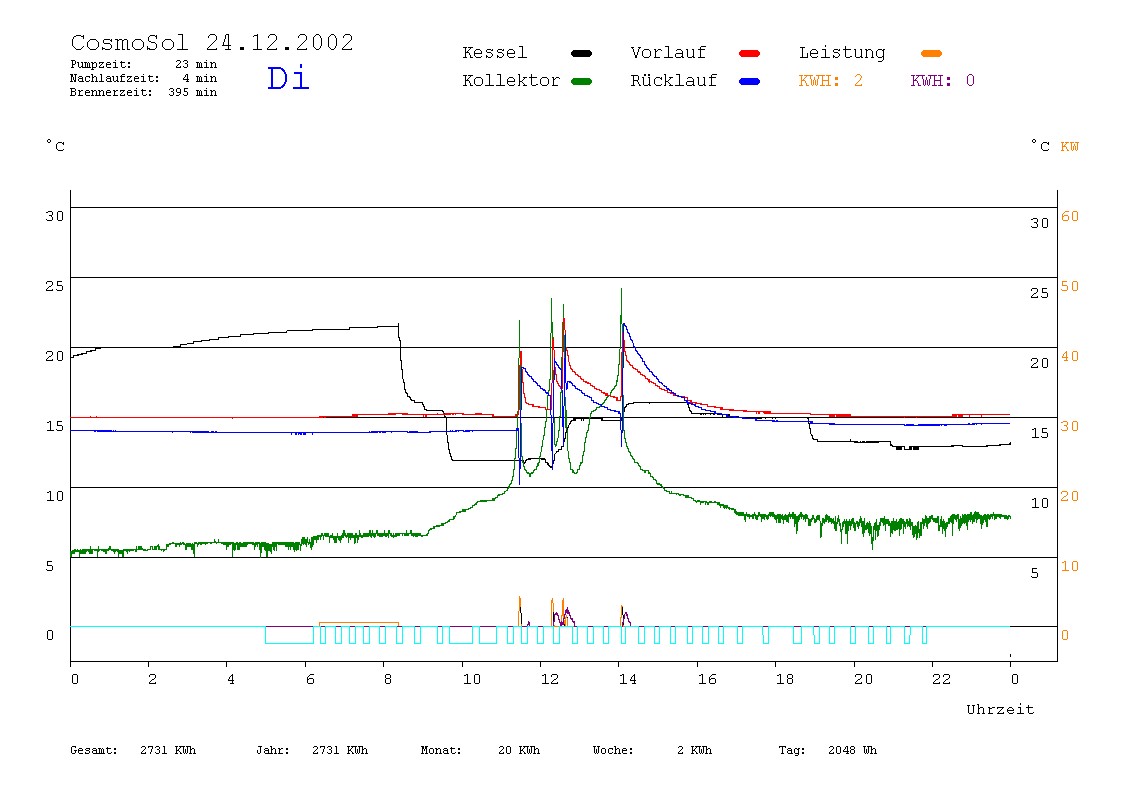The image size is (1148, 812).
Task: Click the 'Pumpzeit:' label
Action: click(101, 64)
